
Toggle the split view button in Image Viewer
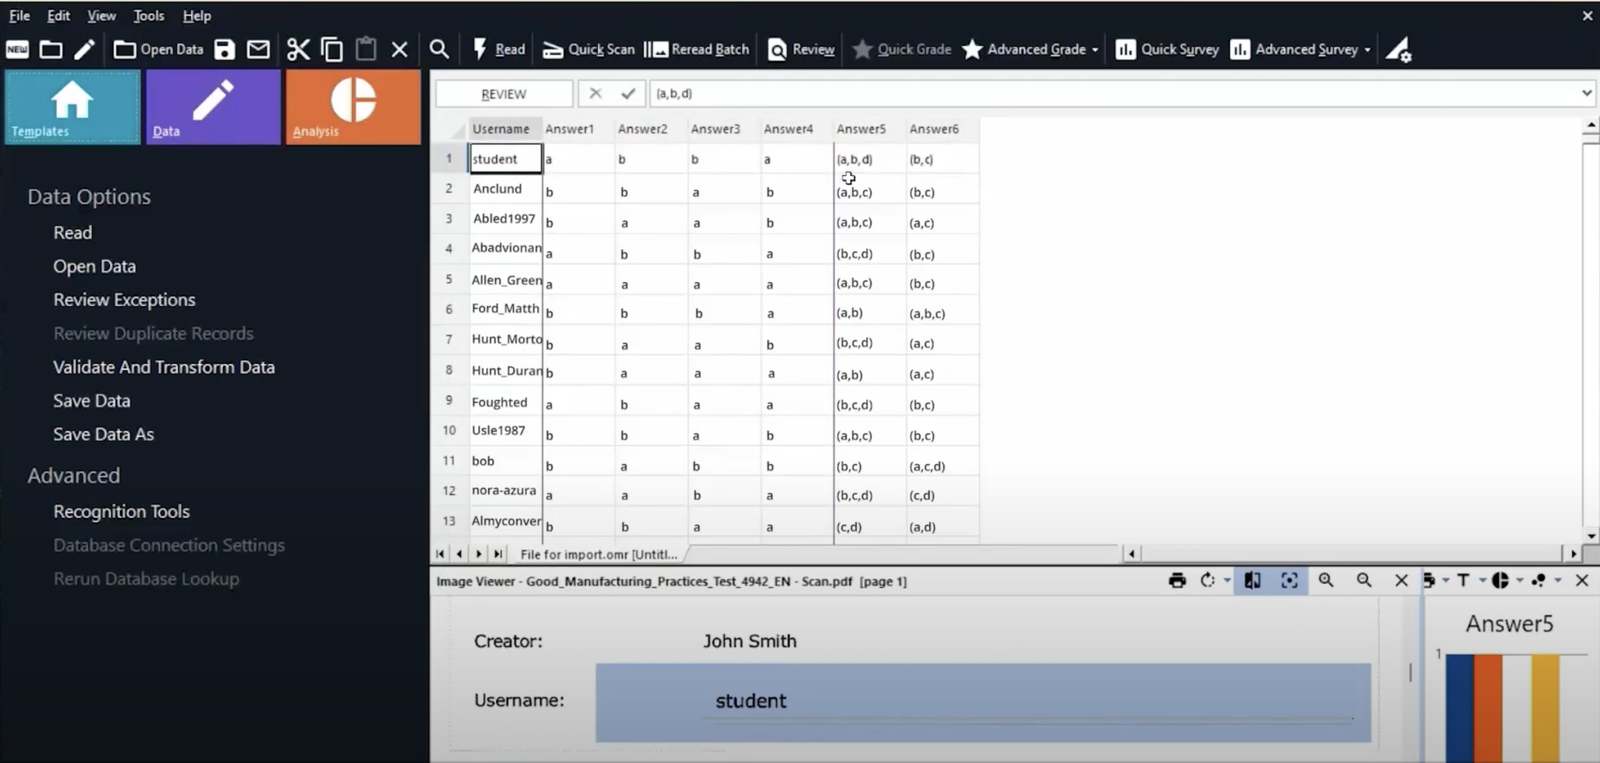point(1252,581)
